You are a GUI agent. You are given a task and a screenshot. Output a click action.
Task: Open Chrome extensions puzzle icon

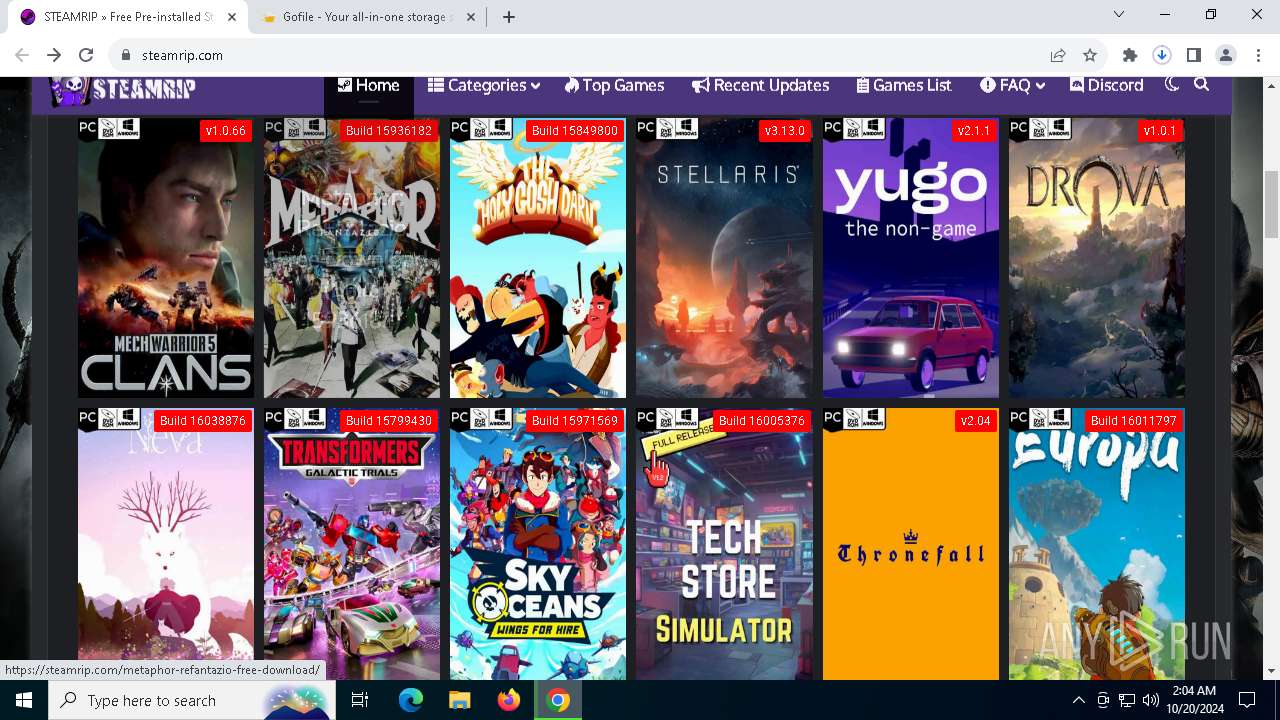click(x=1130, y=55)
